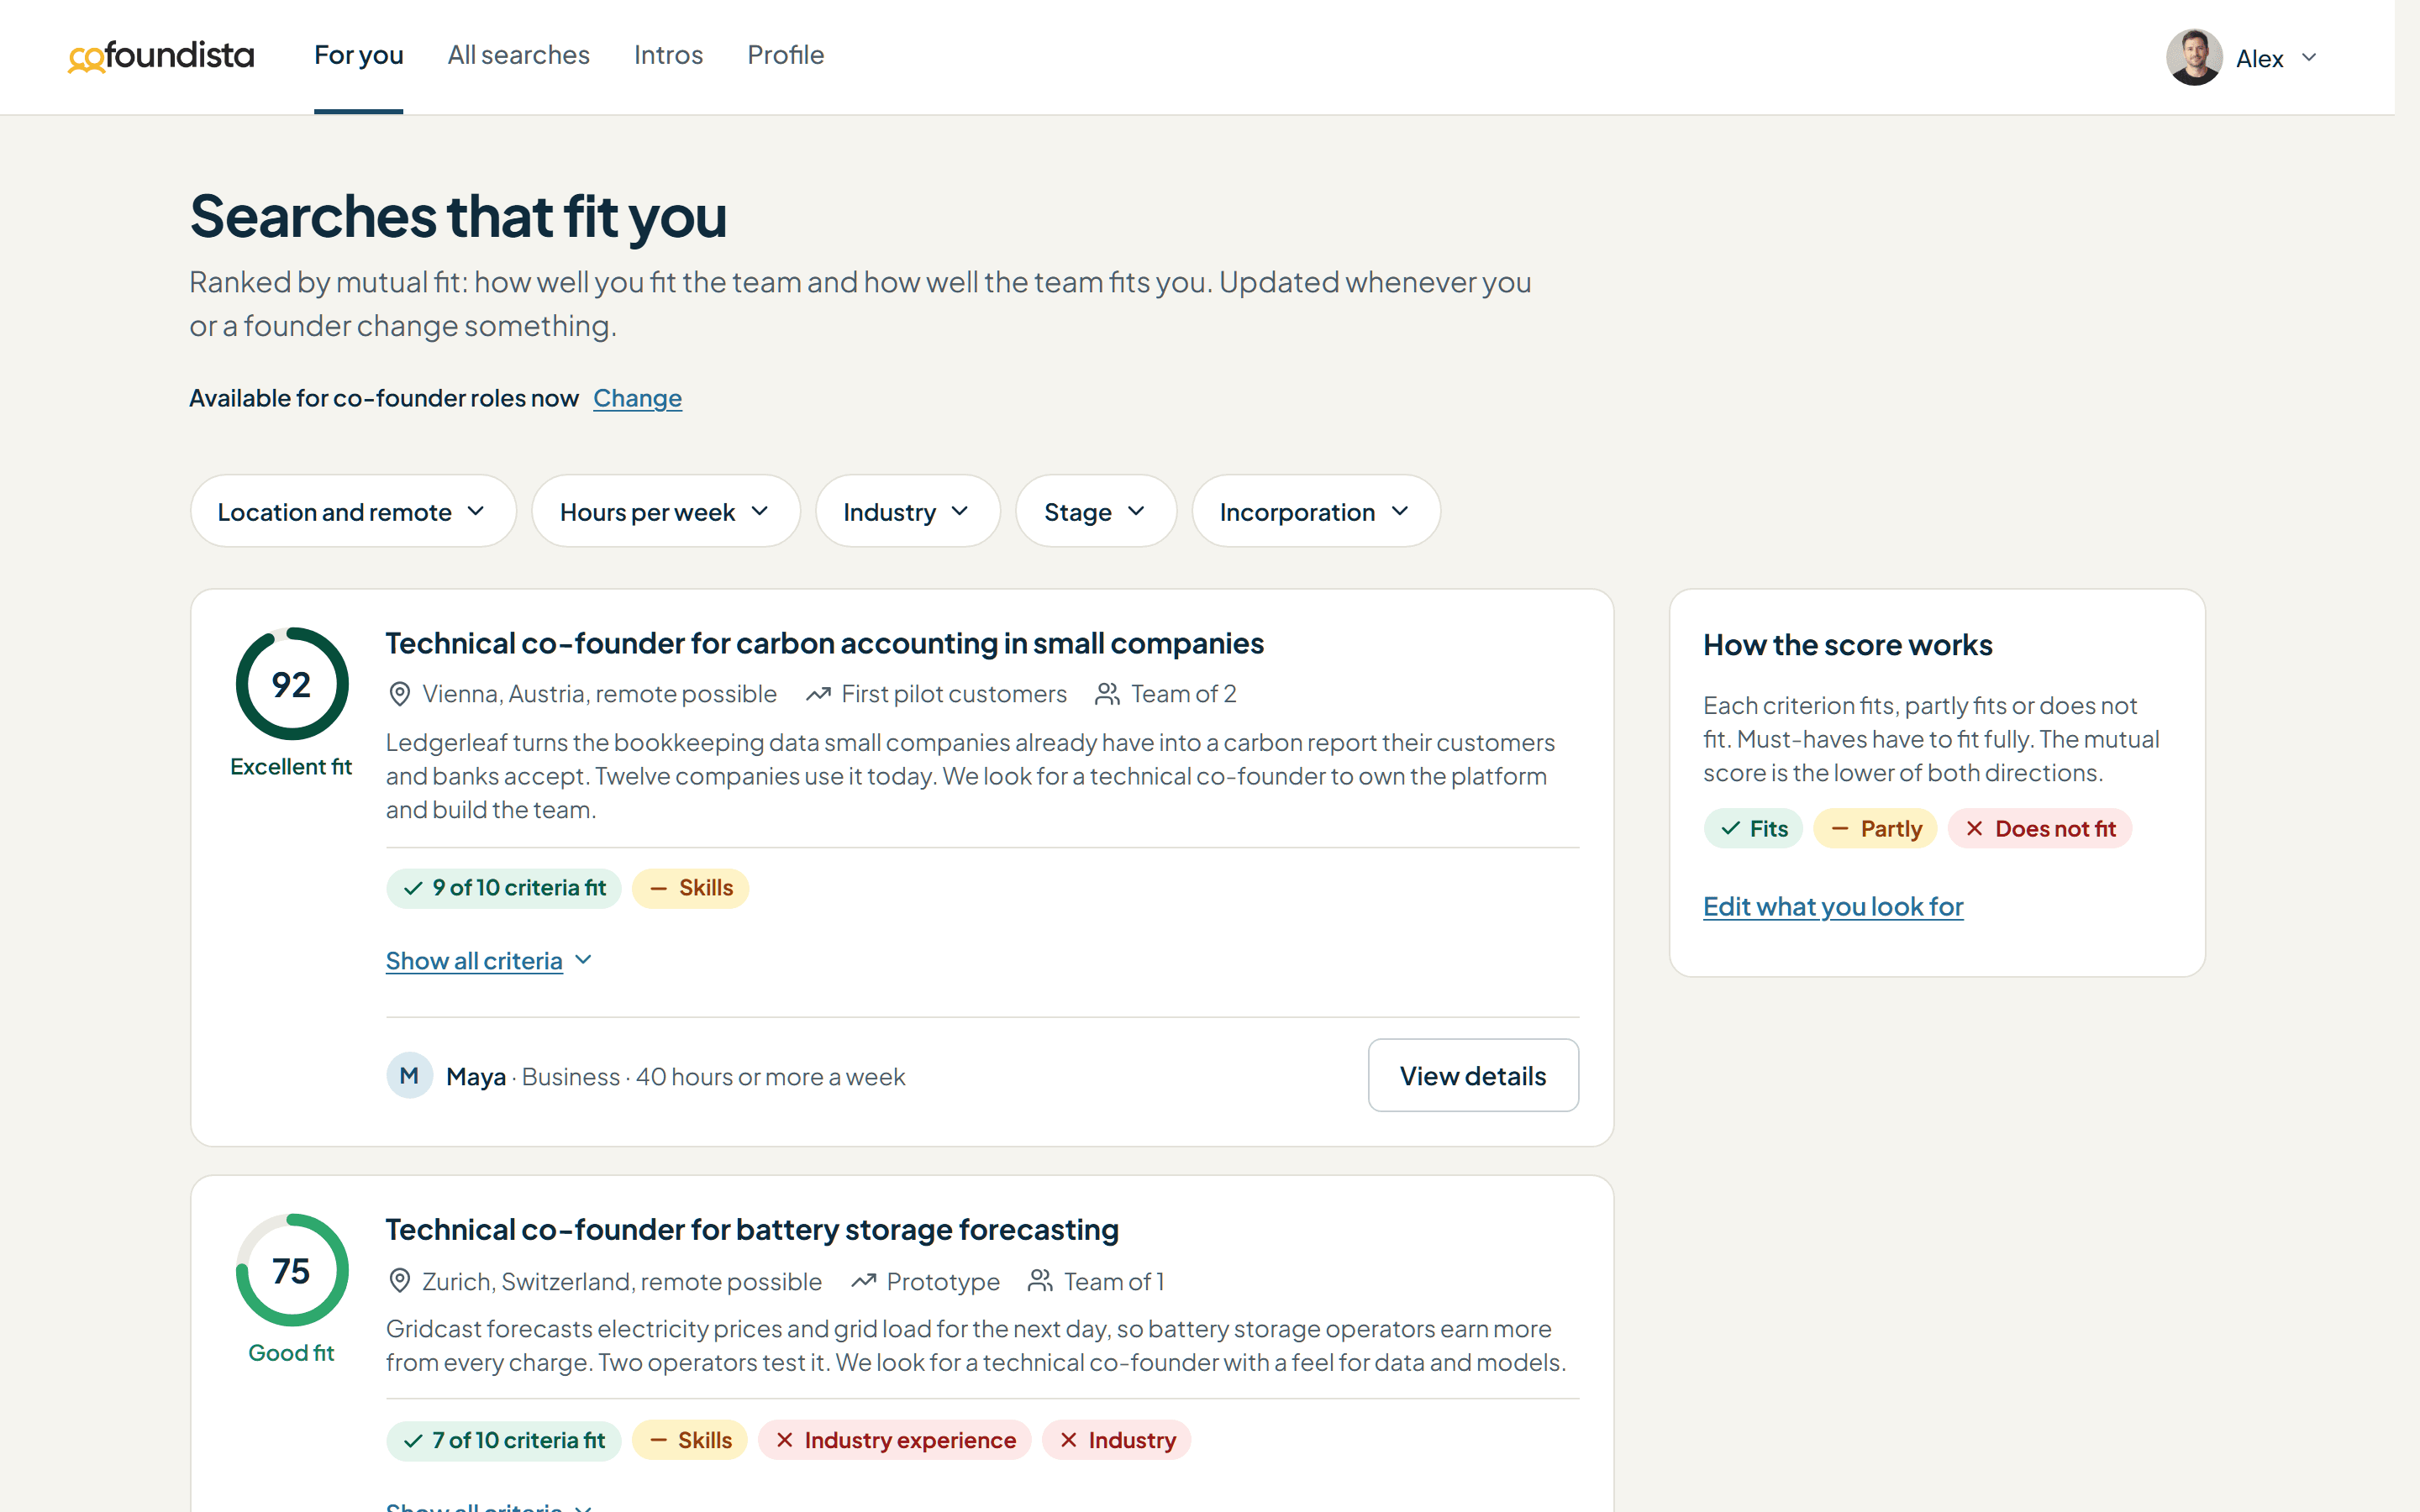Click the location pin beside Vienna, Austria
Viewport: 2420px width, 1512px height.
[399, 694]
